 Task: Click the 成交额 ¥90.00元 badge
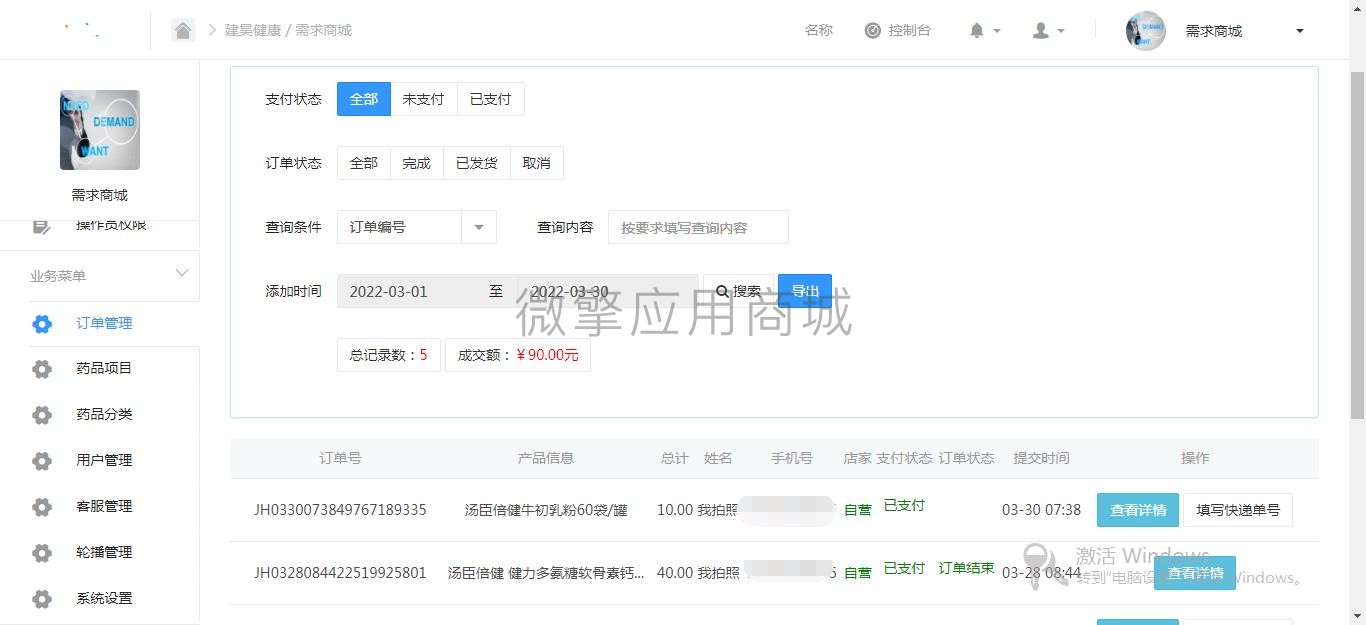[518, 355]
